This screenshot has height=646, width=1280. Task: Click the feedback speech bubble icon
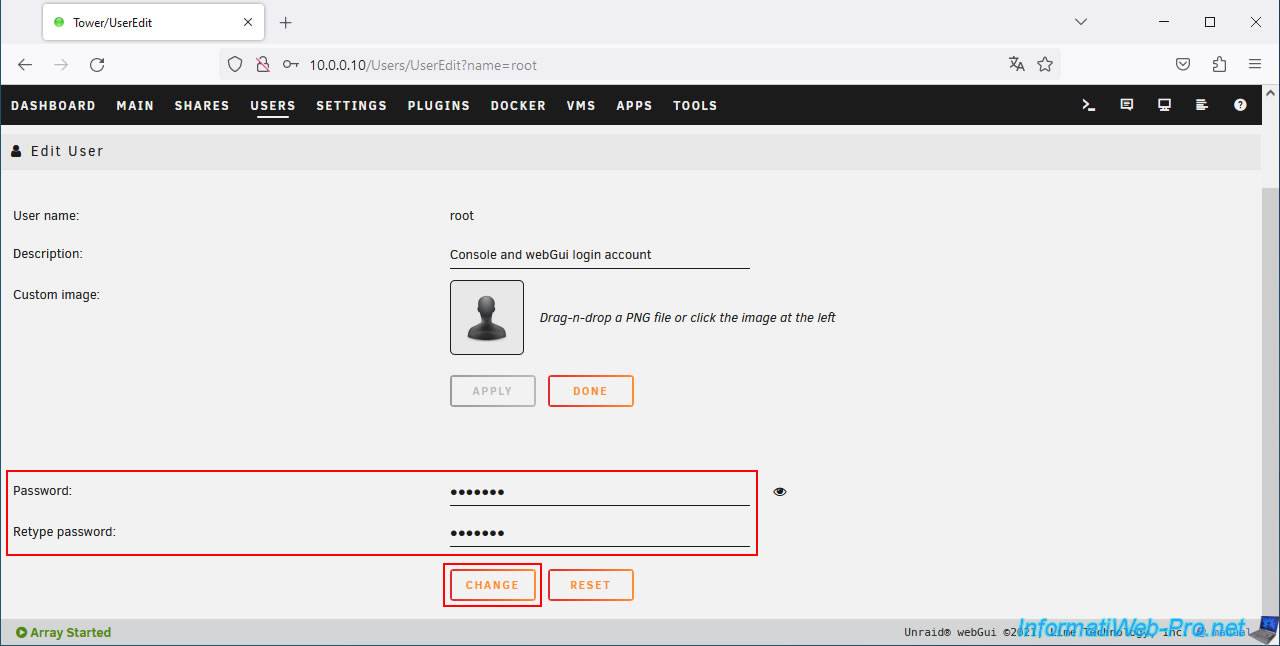coord(1127,105)
